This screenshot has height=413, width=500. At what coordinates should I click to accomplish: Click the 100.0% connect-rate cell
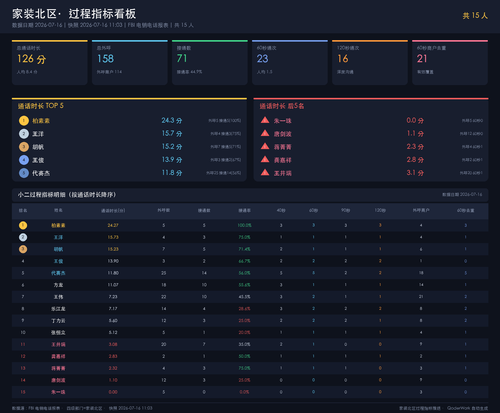pyautogui.click(x=244, y=225)
